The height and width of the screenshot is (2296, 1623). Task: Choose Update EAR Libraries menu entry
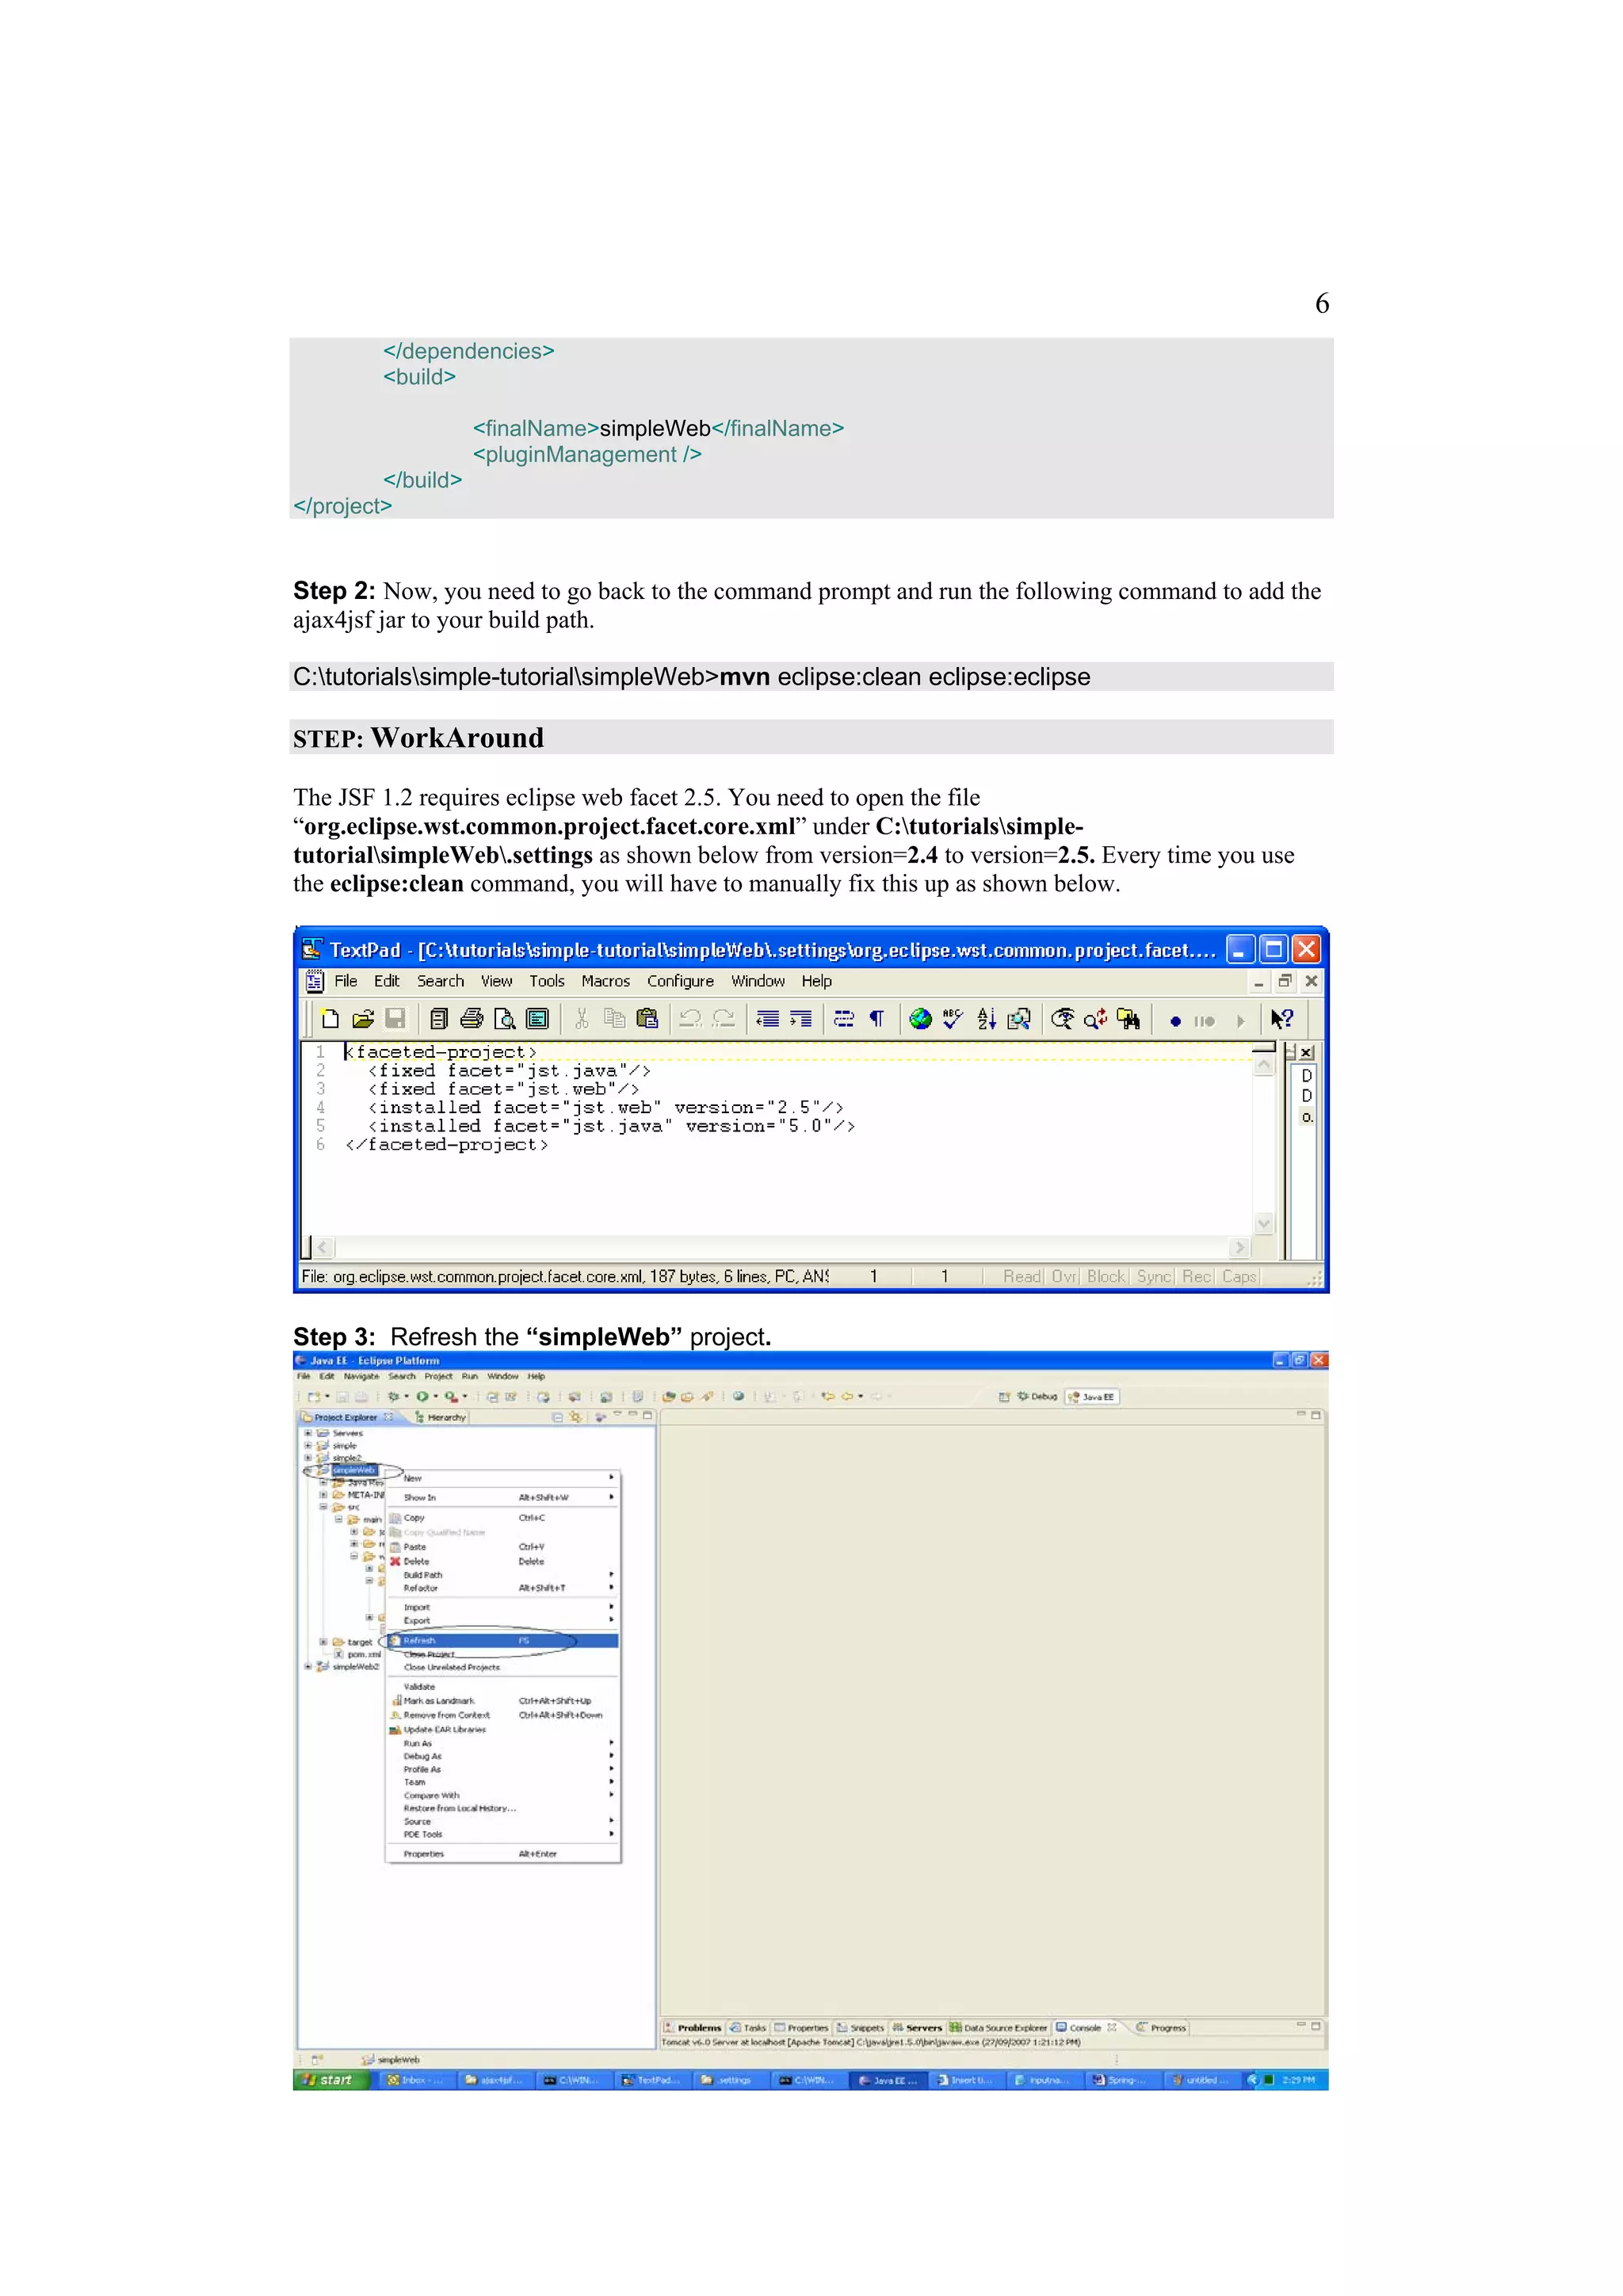503,1730
